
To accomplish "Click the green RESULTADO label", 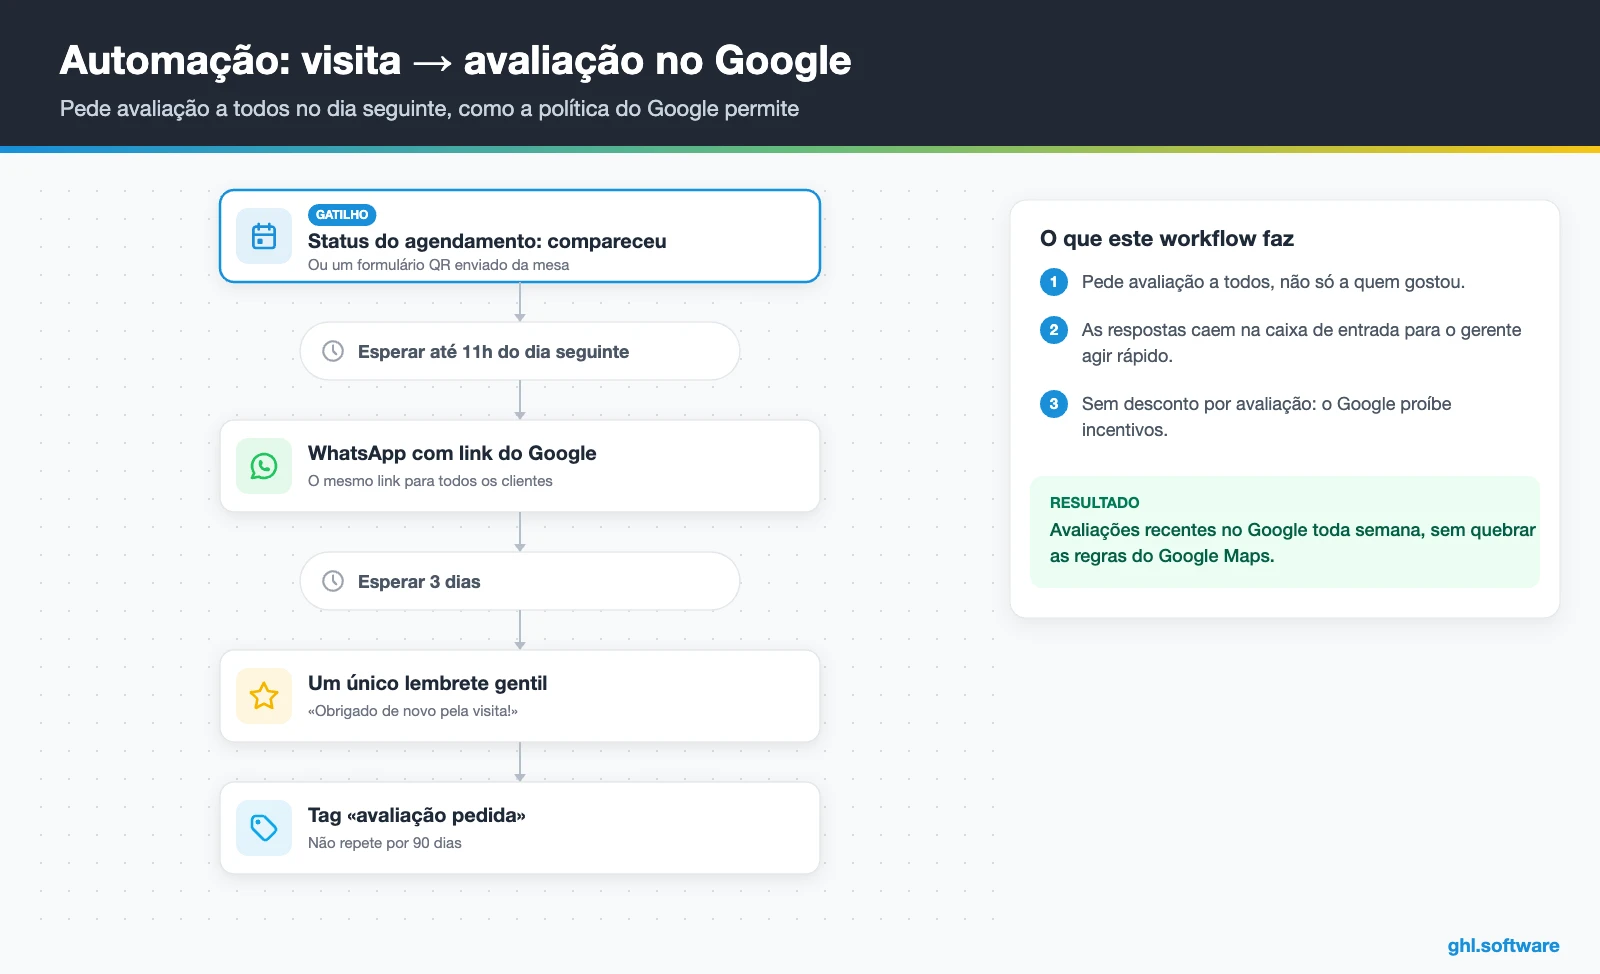I will 1094,502.
